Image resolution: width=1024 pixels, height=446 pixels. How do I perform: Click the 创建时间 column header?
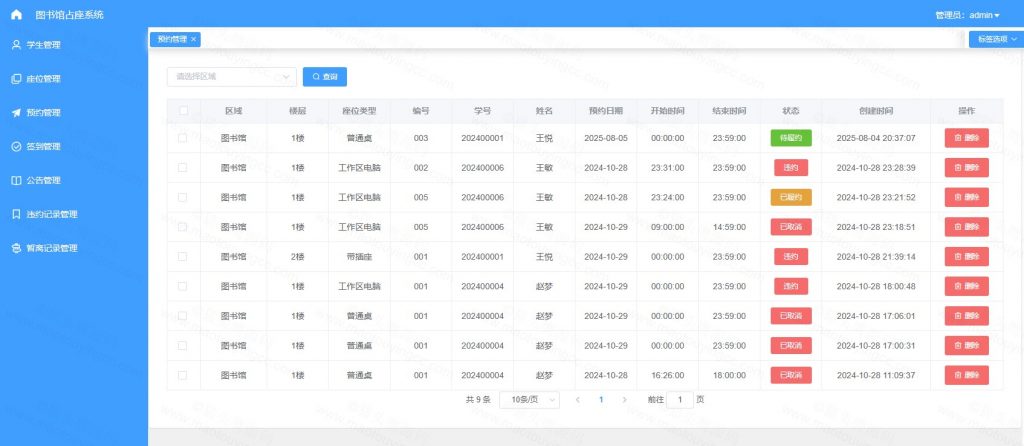pos(876,111)
